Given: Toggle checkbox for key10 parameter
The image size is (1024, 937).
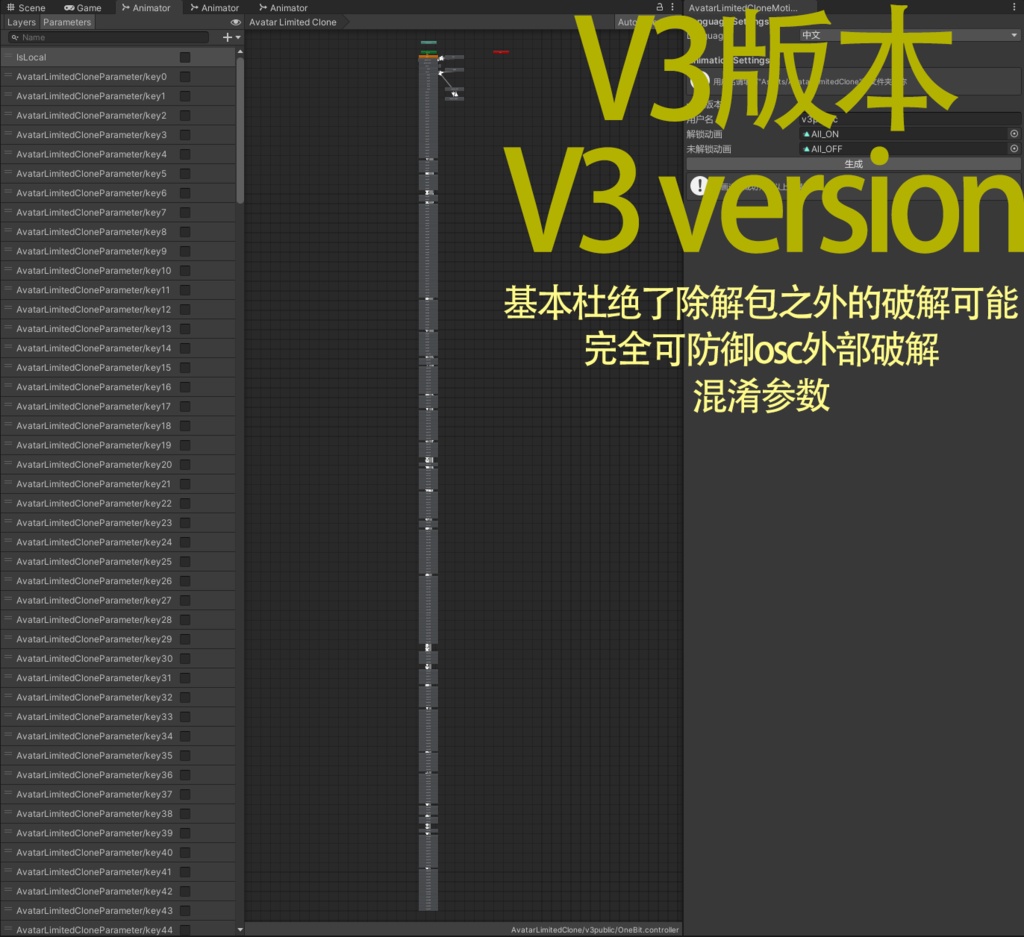Looking at the screenshot, I should tap(185, 271).
